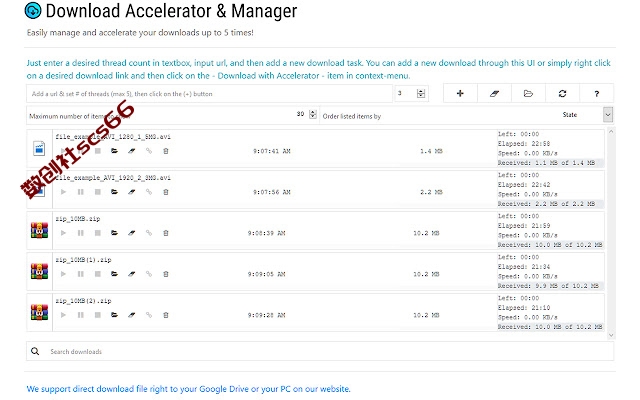Remove zip_10MB(1).zip using trash icon
The width and height of the screenshot is (640, 400).
pos(166,274)
